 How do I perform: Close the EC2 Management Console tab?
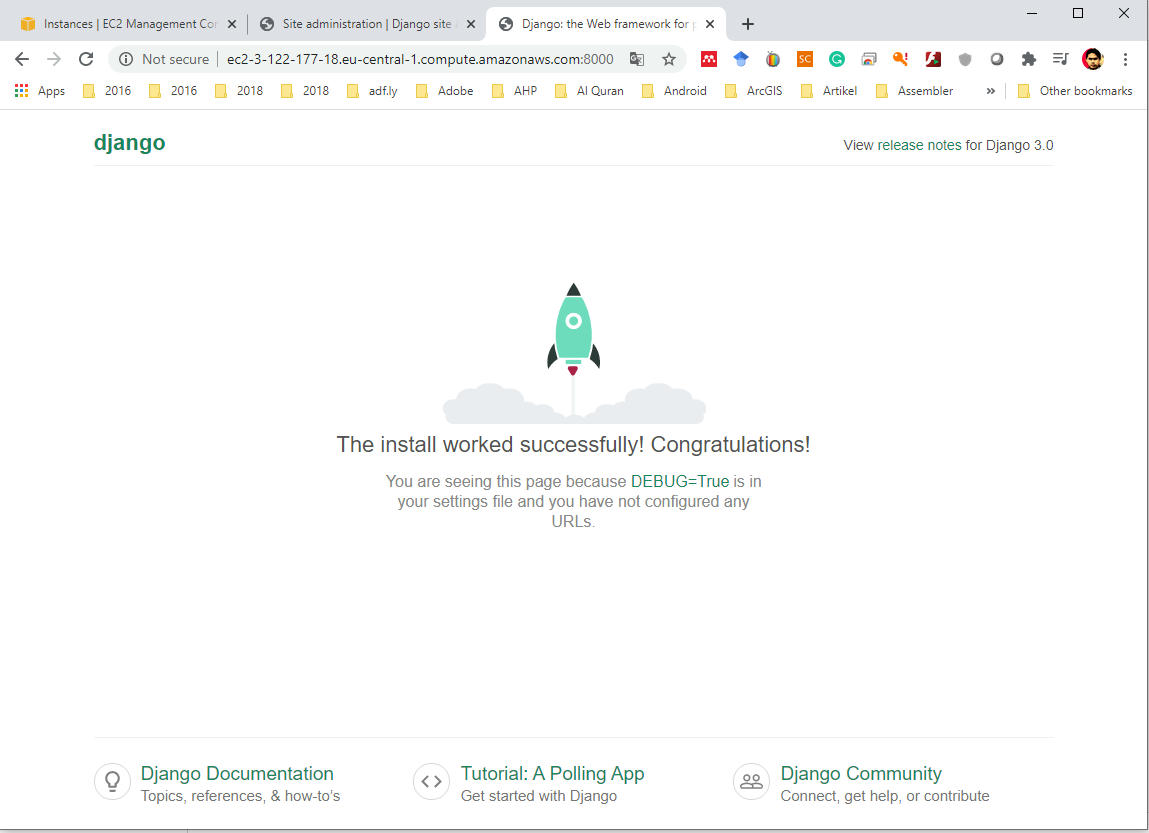232,24
